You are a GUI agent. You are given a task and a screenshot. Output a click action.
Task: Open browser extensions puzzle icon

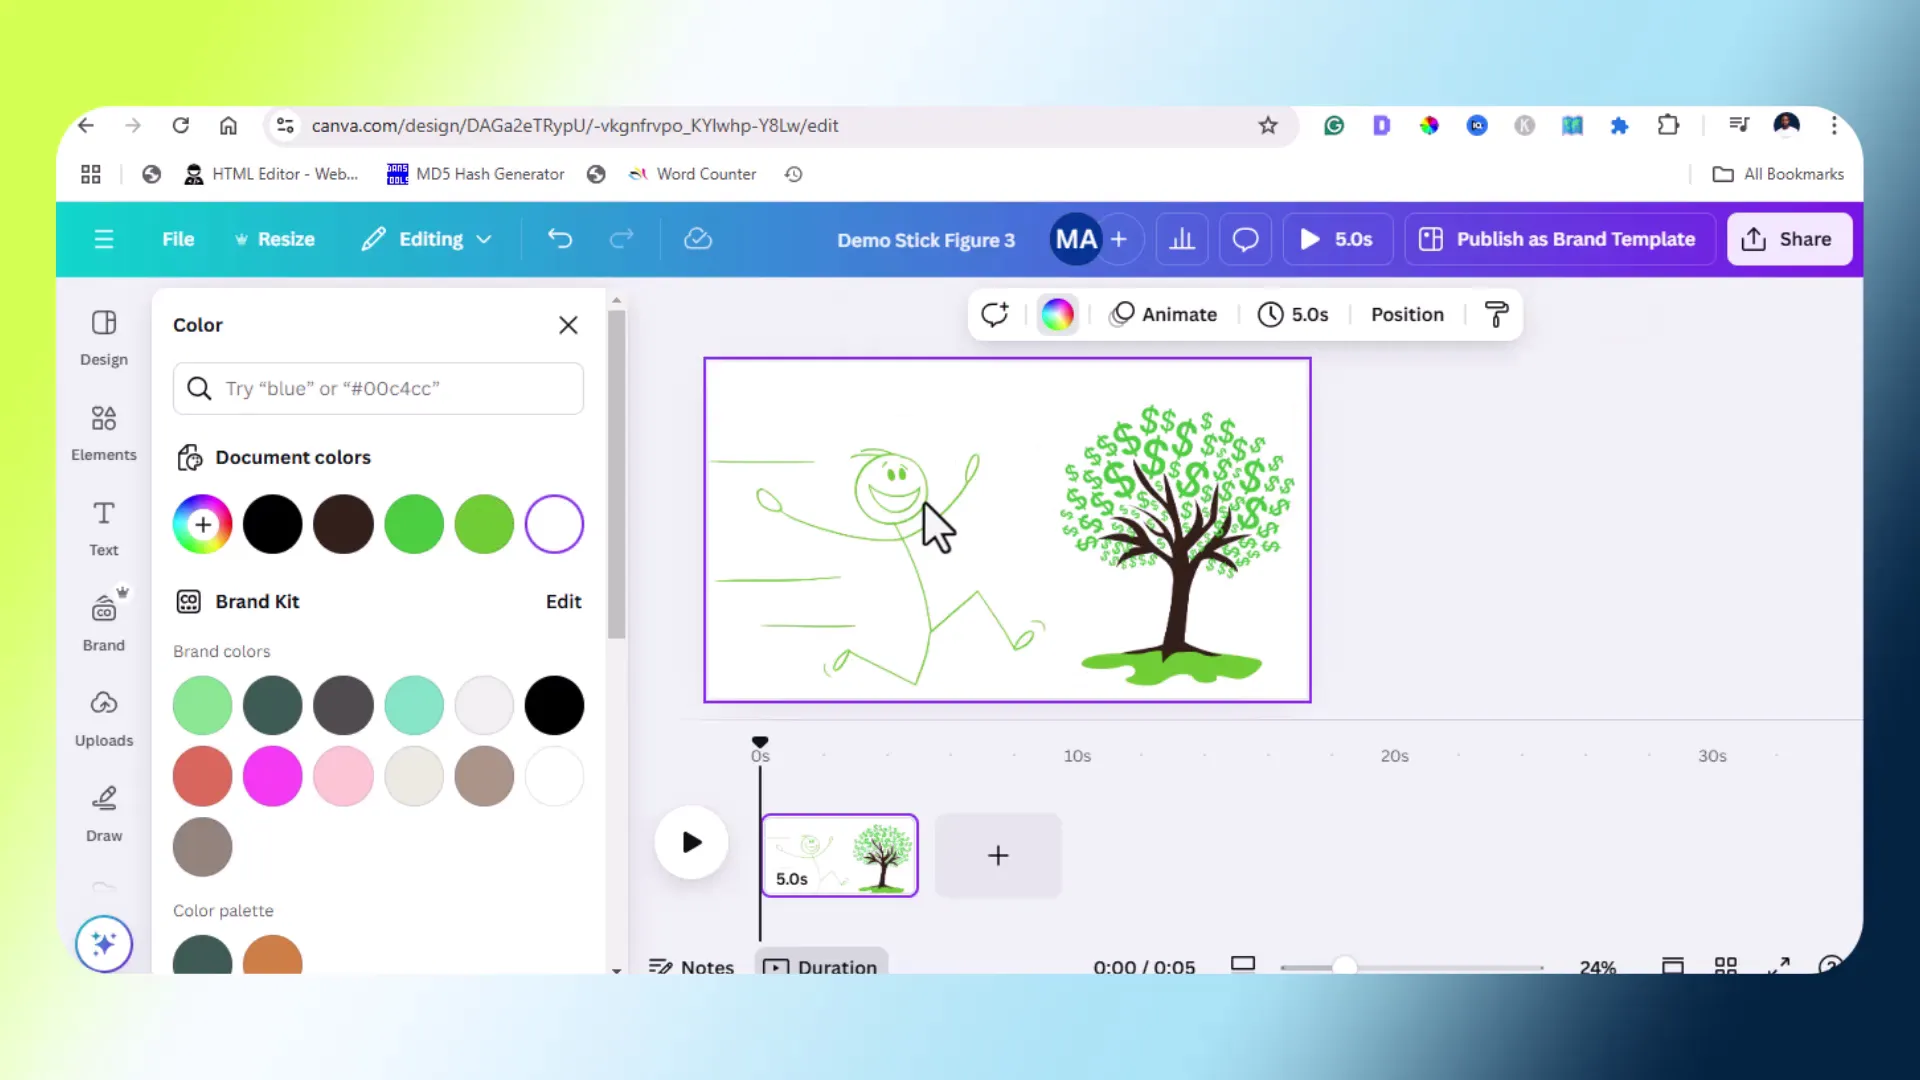(x=1668, y=125)
